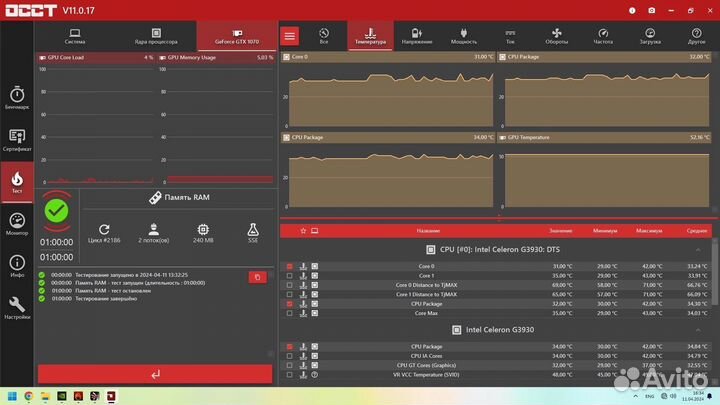This screenshot has height=405, width=720.
Task: Click the graph icon in Core 1 row
Action: click(x=303, y=276)
